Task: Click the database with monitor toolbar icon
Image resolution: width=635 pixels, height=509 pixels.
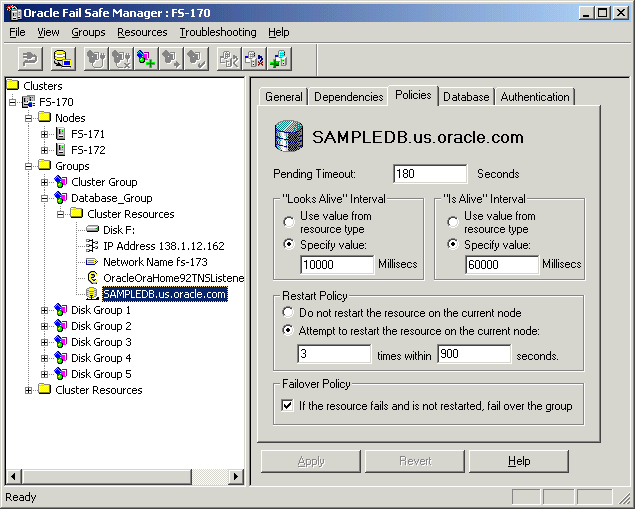Action: (x=63, y=59)
